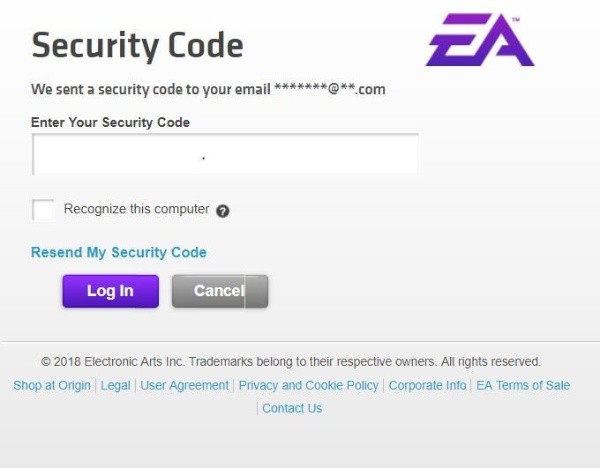Viewport: 600px width, 468px height.
Task: Open Privacy and Cookie Policy
Action: click(x=309, y=385)
